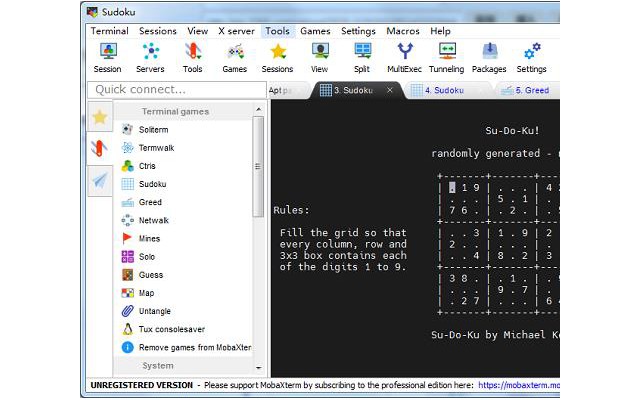Screen dimensions: 640x400
Task: Open the Sessions menu
Action: (x=158, y=31)
